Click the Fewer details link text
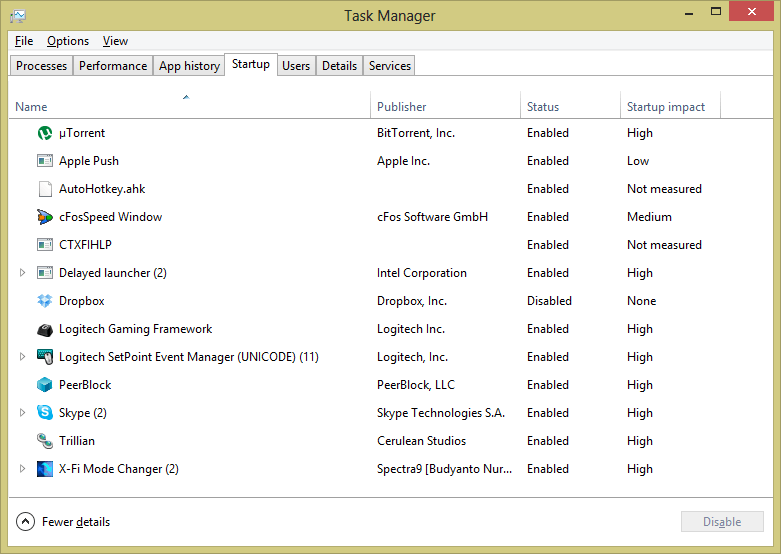 [76, 522]
